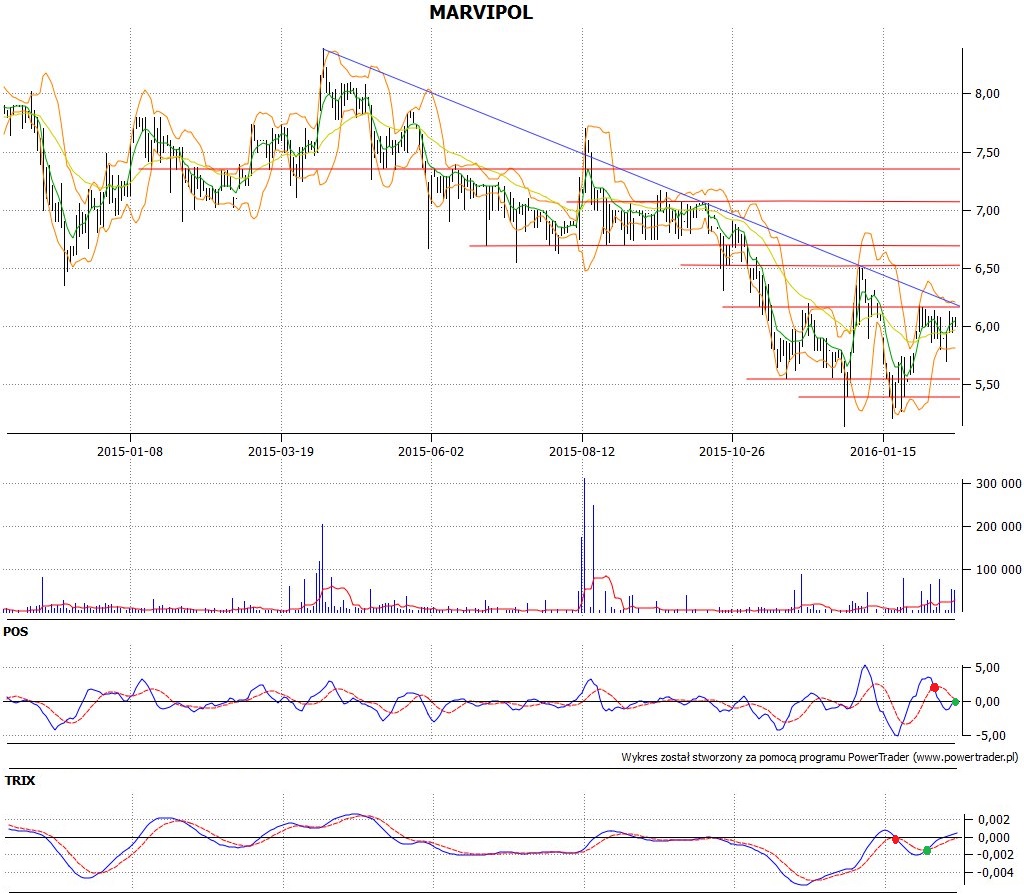Click the 6,50 price axis label
Screen dimensions: 1024x894
click(x=987, y=268)
